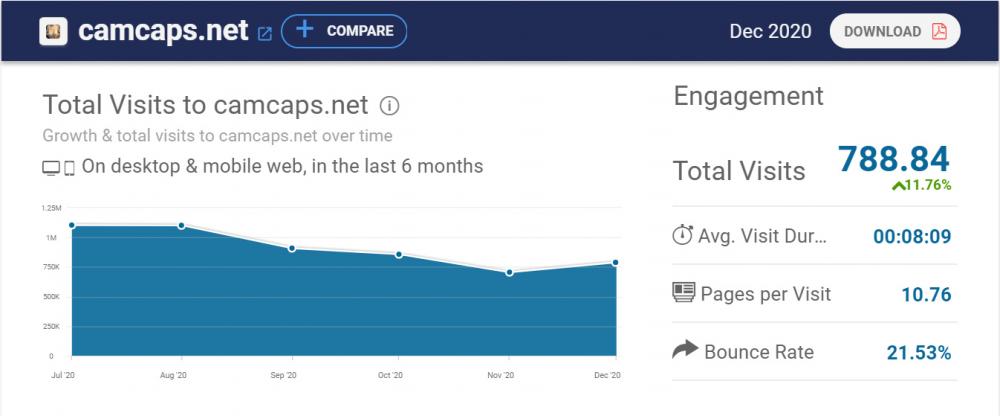Image resolution: width=1000 pixels, height=416 pixels.
Task: Select the Sep '20 chart data point
Action: pos(291,248)
